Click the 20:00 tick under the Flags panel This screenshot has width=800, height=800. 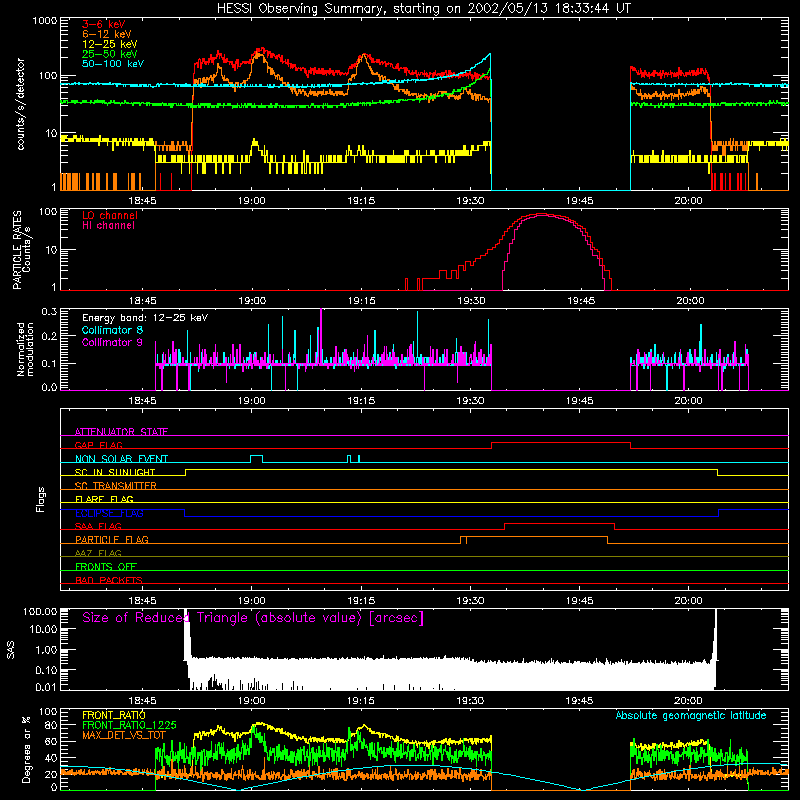[689, 601]
